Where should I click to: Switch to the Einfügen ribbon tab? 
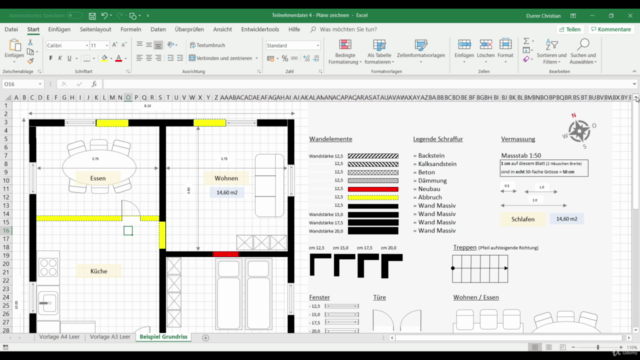[59, 29]
